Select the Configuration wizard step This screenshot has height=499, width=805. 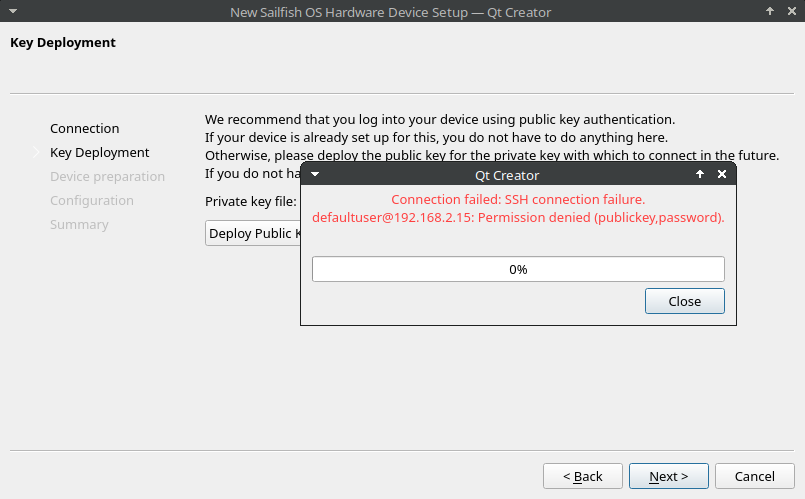click(x=91, y=200)
